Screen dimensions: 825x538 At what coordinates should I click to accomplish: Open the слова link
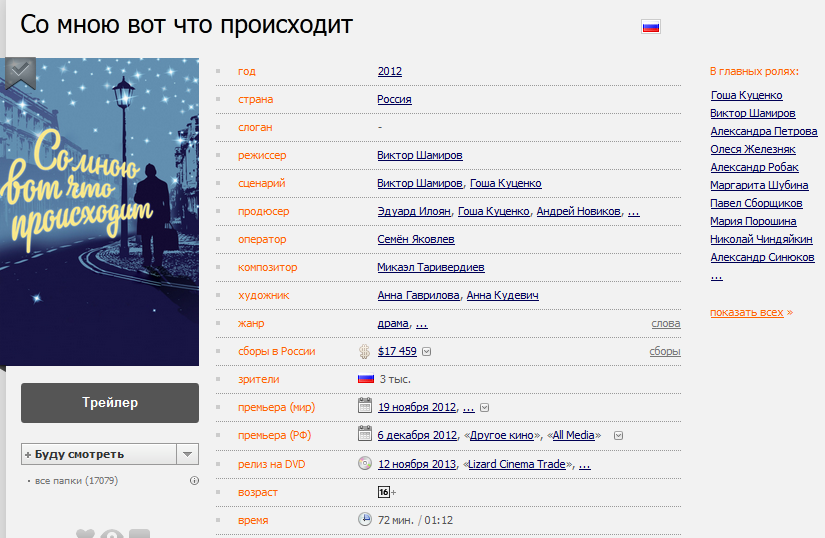pyautogui.click(x=666, y=323)
